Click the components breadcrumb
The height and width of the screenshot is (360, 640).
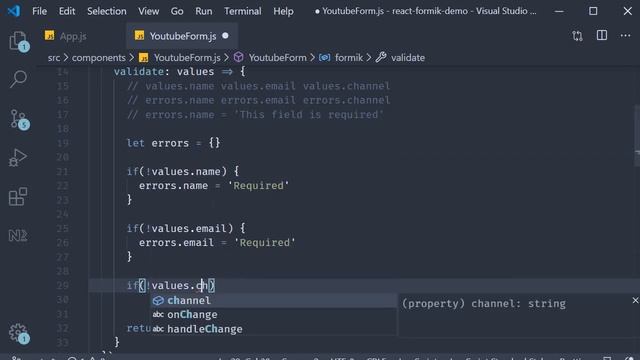click(98, 58)
